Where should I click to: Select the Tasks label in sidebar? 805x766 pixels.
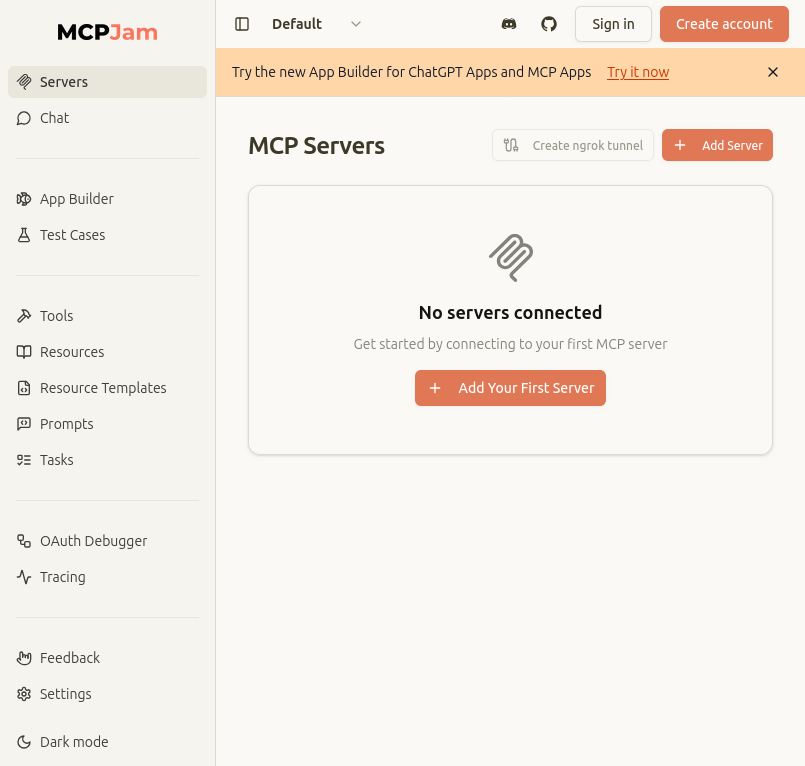[56, 460]
